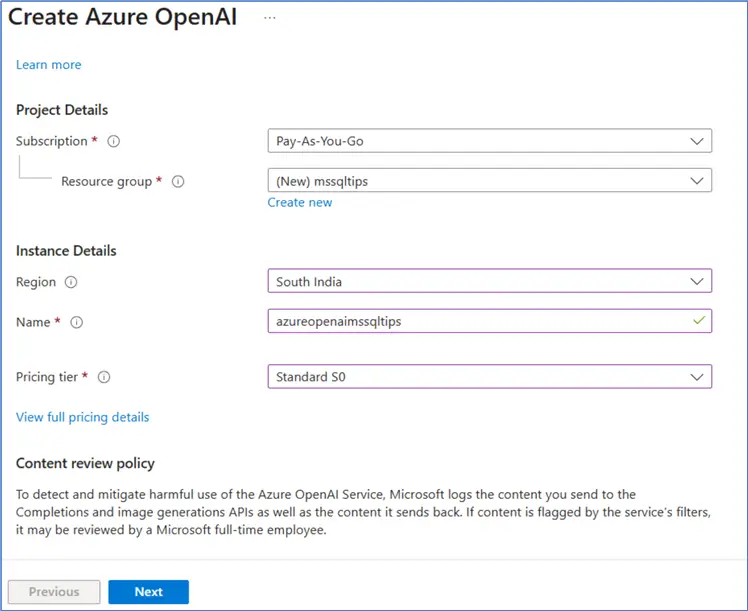Click the green validation checkmark in Name
The height and width of the screenshot is (611, 748).
click(x=699, y=321)
